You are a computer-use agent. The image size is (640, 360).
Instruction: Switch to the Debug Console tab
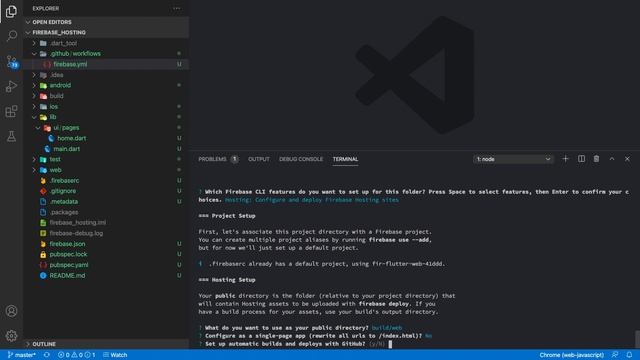coord(301,159)
